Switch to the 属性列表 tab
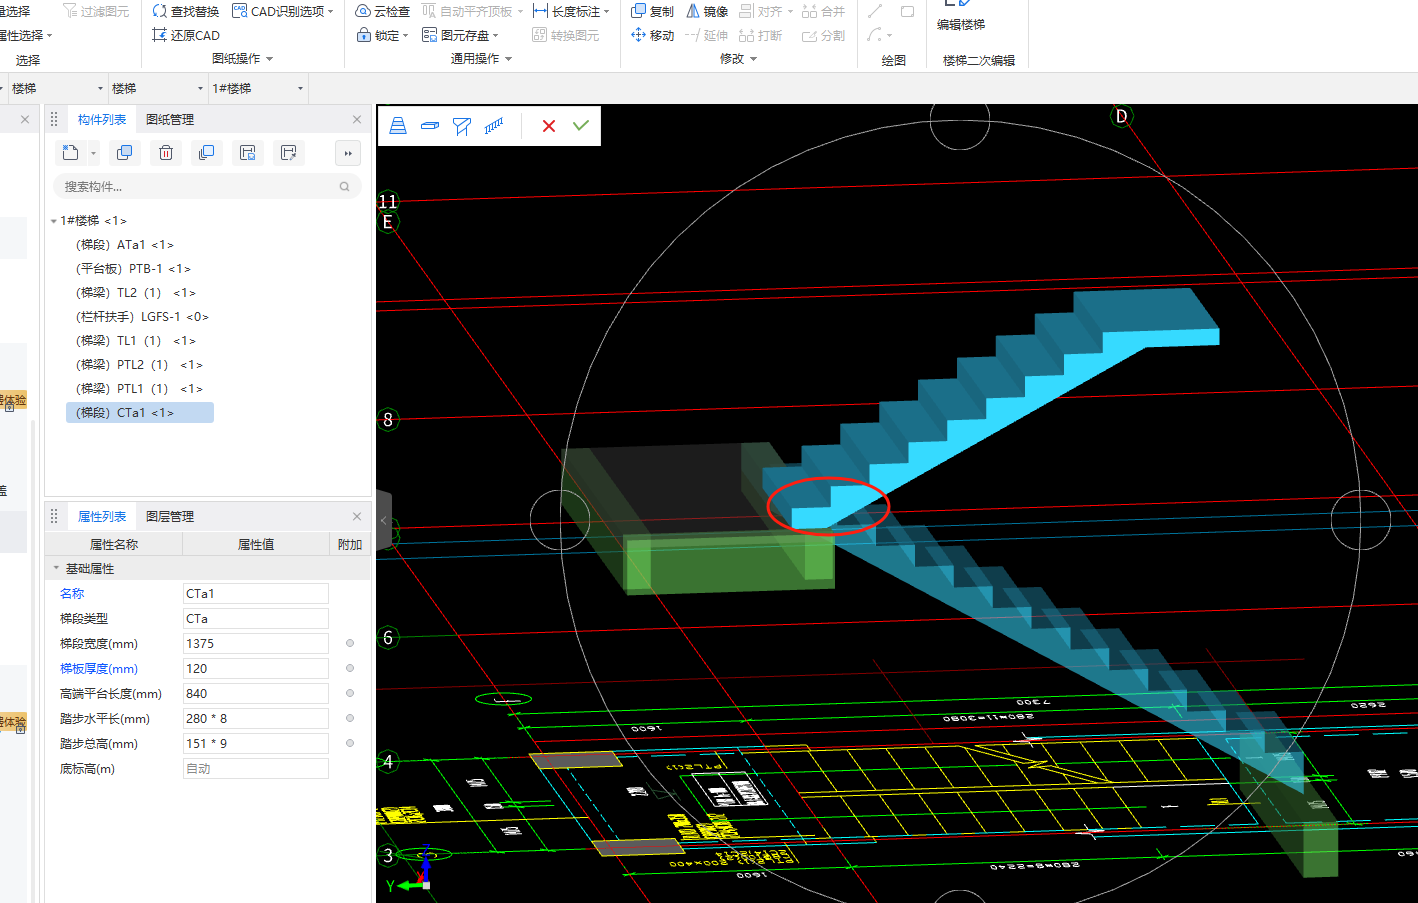Image resolution: width=1418 pixels, height=903 pixels. (x=102, y=516)
